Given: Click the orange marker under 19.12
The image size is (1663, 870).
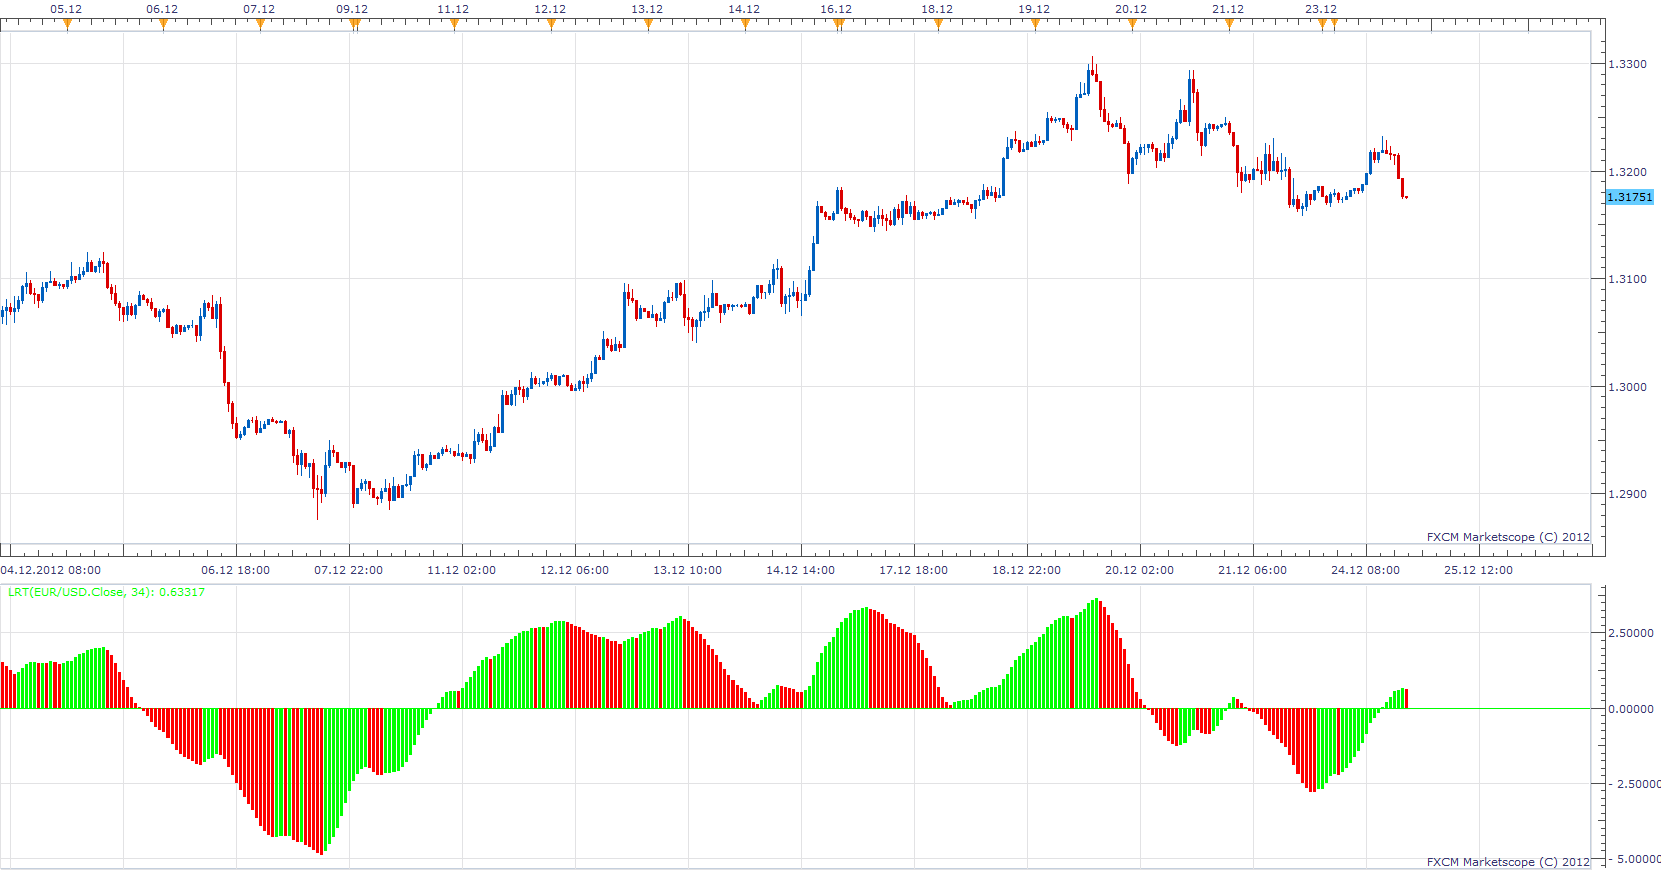Looking at the screenshot, I should pyautogui.click(x=1035, y=24).
